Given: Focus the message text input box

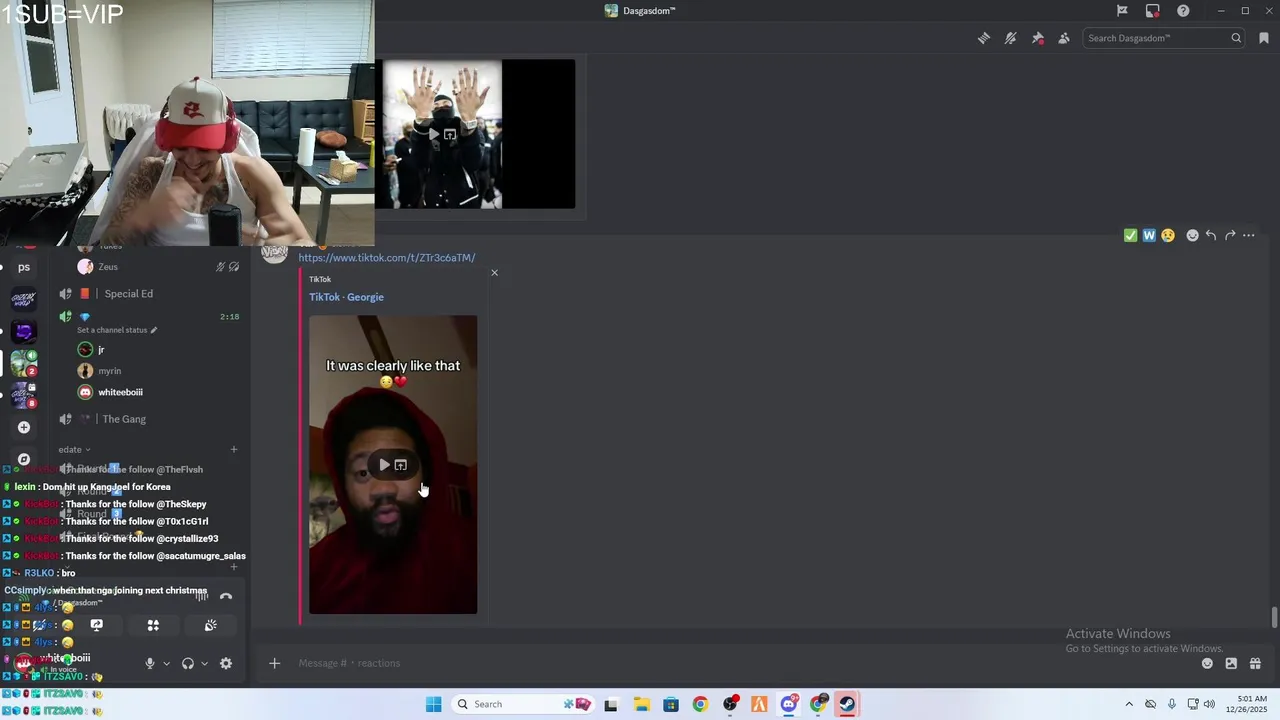Looking at the screenshot, I should pos(740,663).
